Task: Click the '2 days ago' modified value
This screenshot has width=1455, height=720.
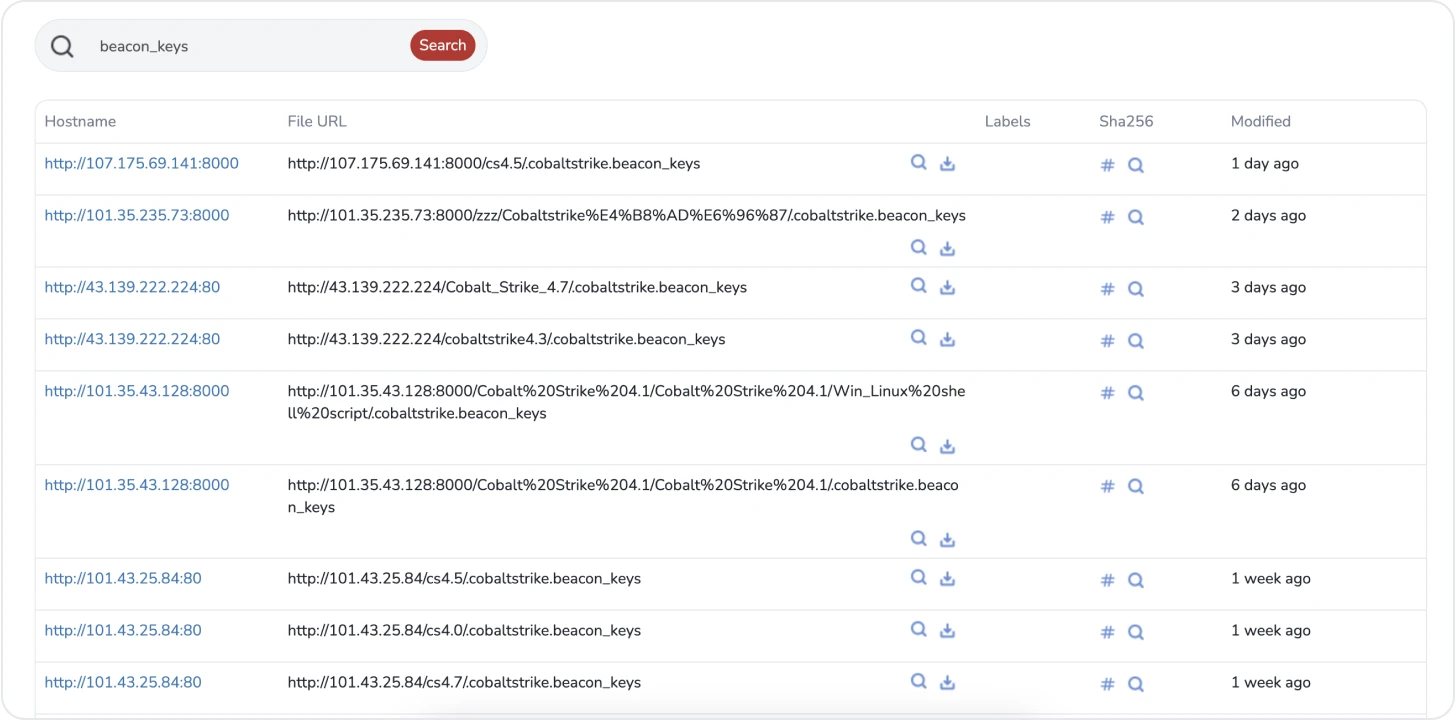Action: click(1268, 215)
